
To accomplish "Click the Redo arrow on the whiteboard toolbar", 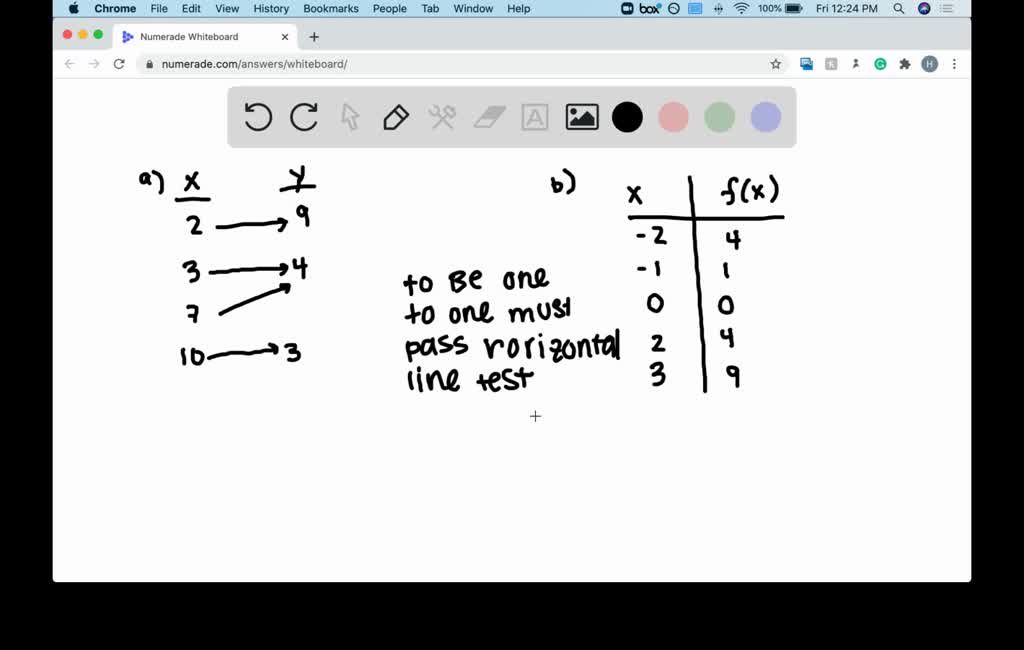I will [x=303, y=117].
